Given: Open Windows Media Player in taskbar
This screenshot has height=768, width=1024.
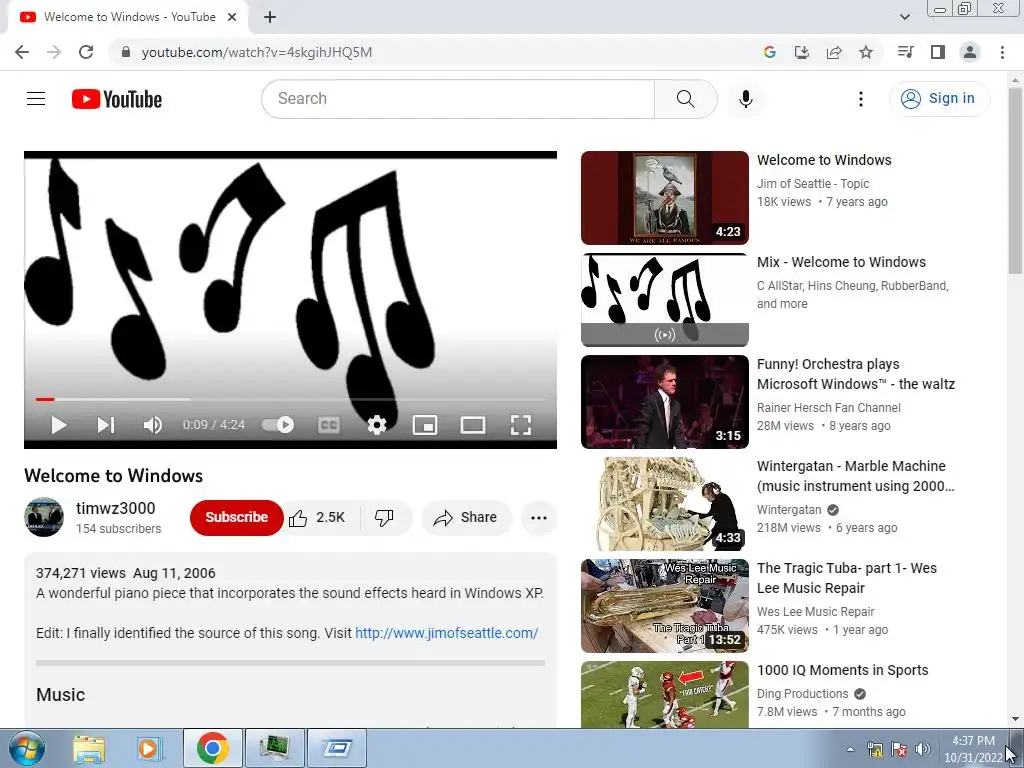Looking at the screenshot, I should click(149, 748).
